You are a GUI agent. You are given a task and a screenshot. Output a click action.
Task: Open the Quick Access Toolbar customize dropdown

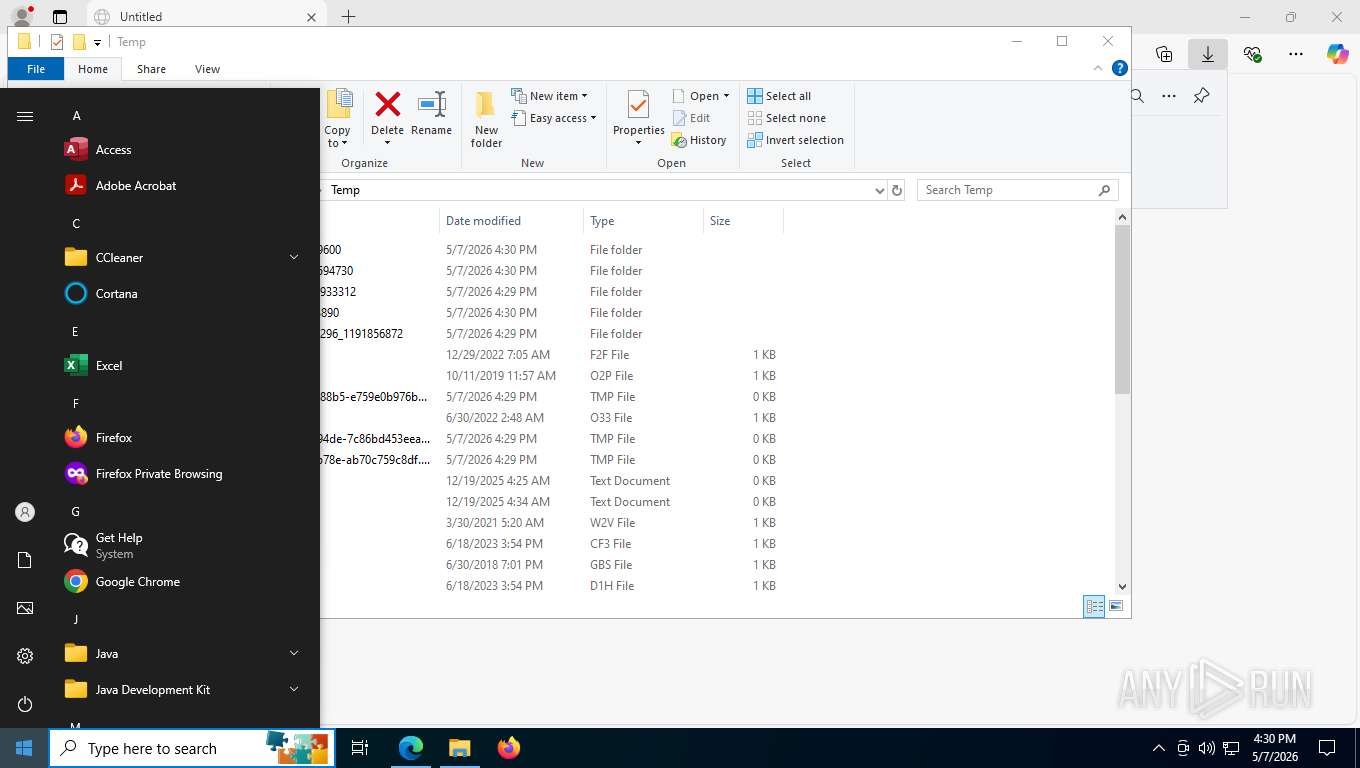pos(97,42)
